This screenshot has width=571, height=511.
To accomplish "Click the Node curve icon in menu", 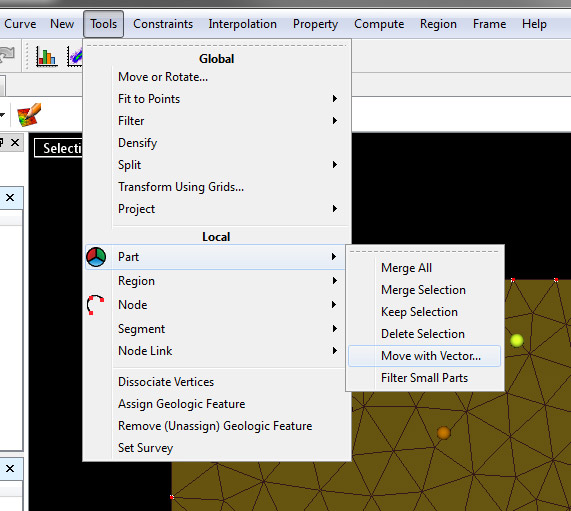I will 95,304.
